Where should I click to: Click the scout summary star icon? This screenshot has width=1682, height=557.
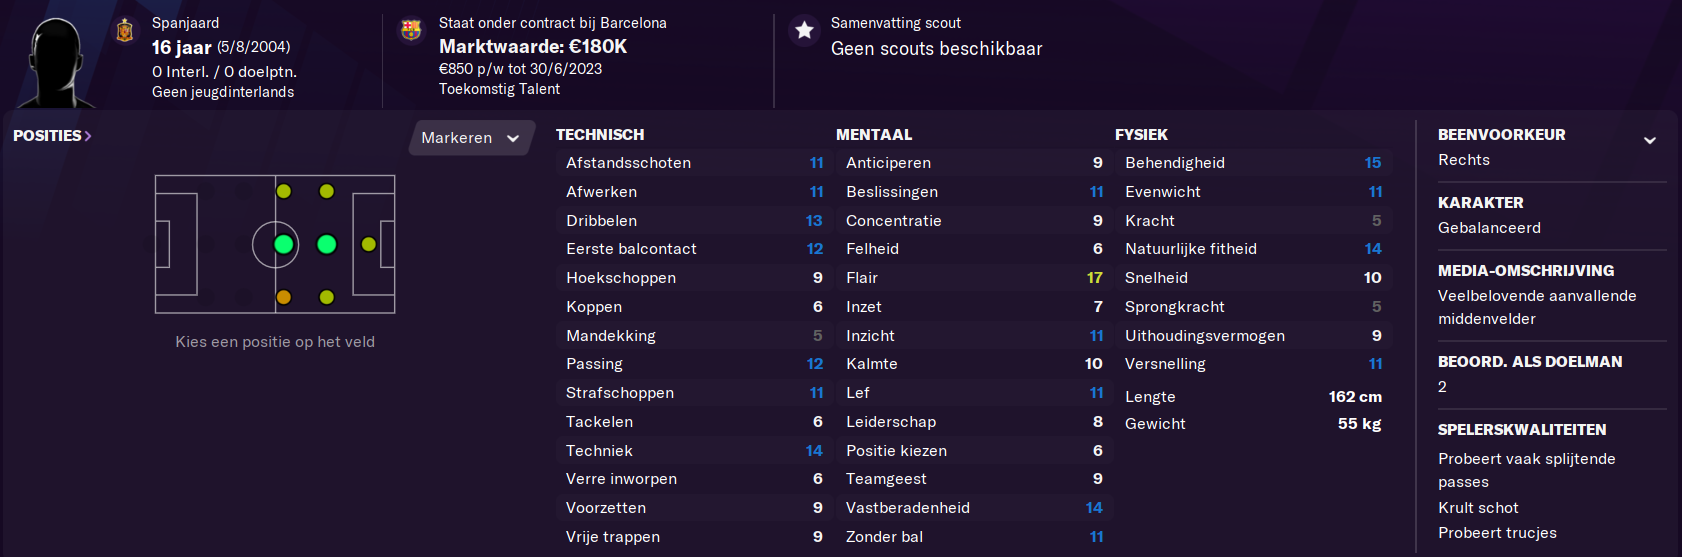804,30
